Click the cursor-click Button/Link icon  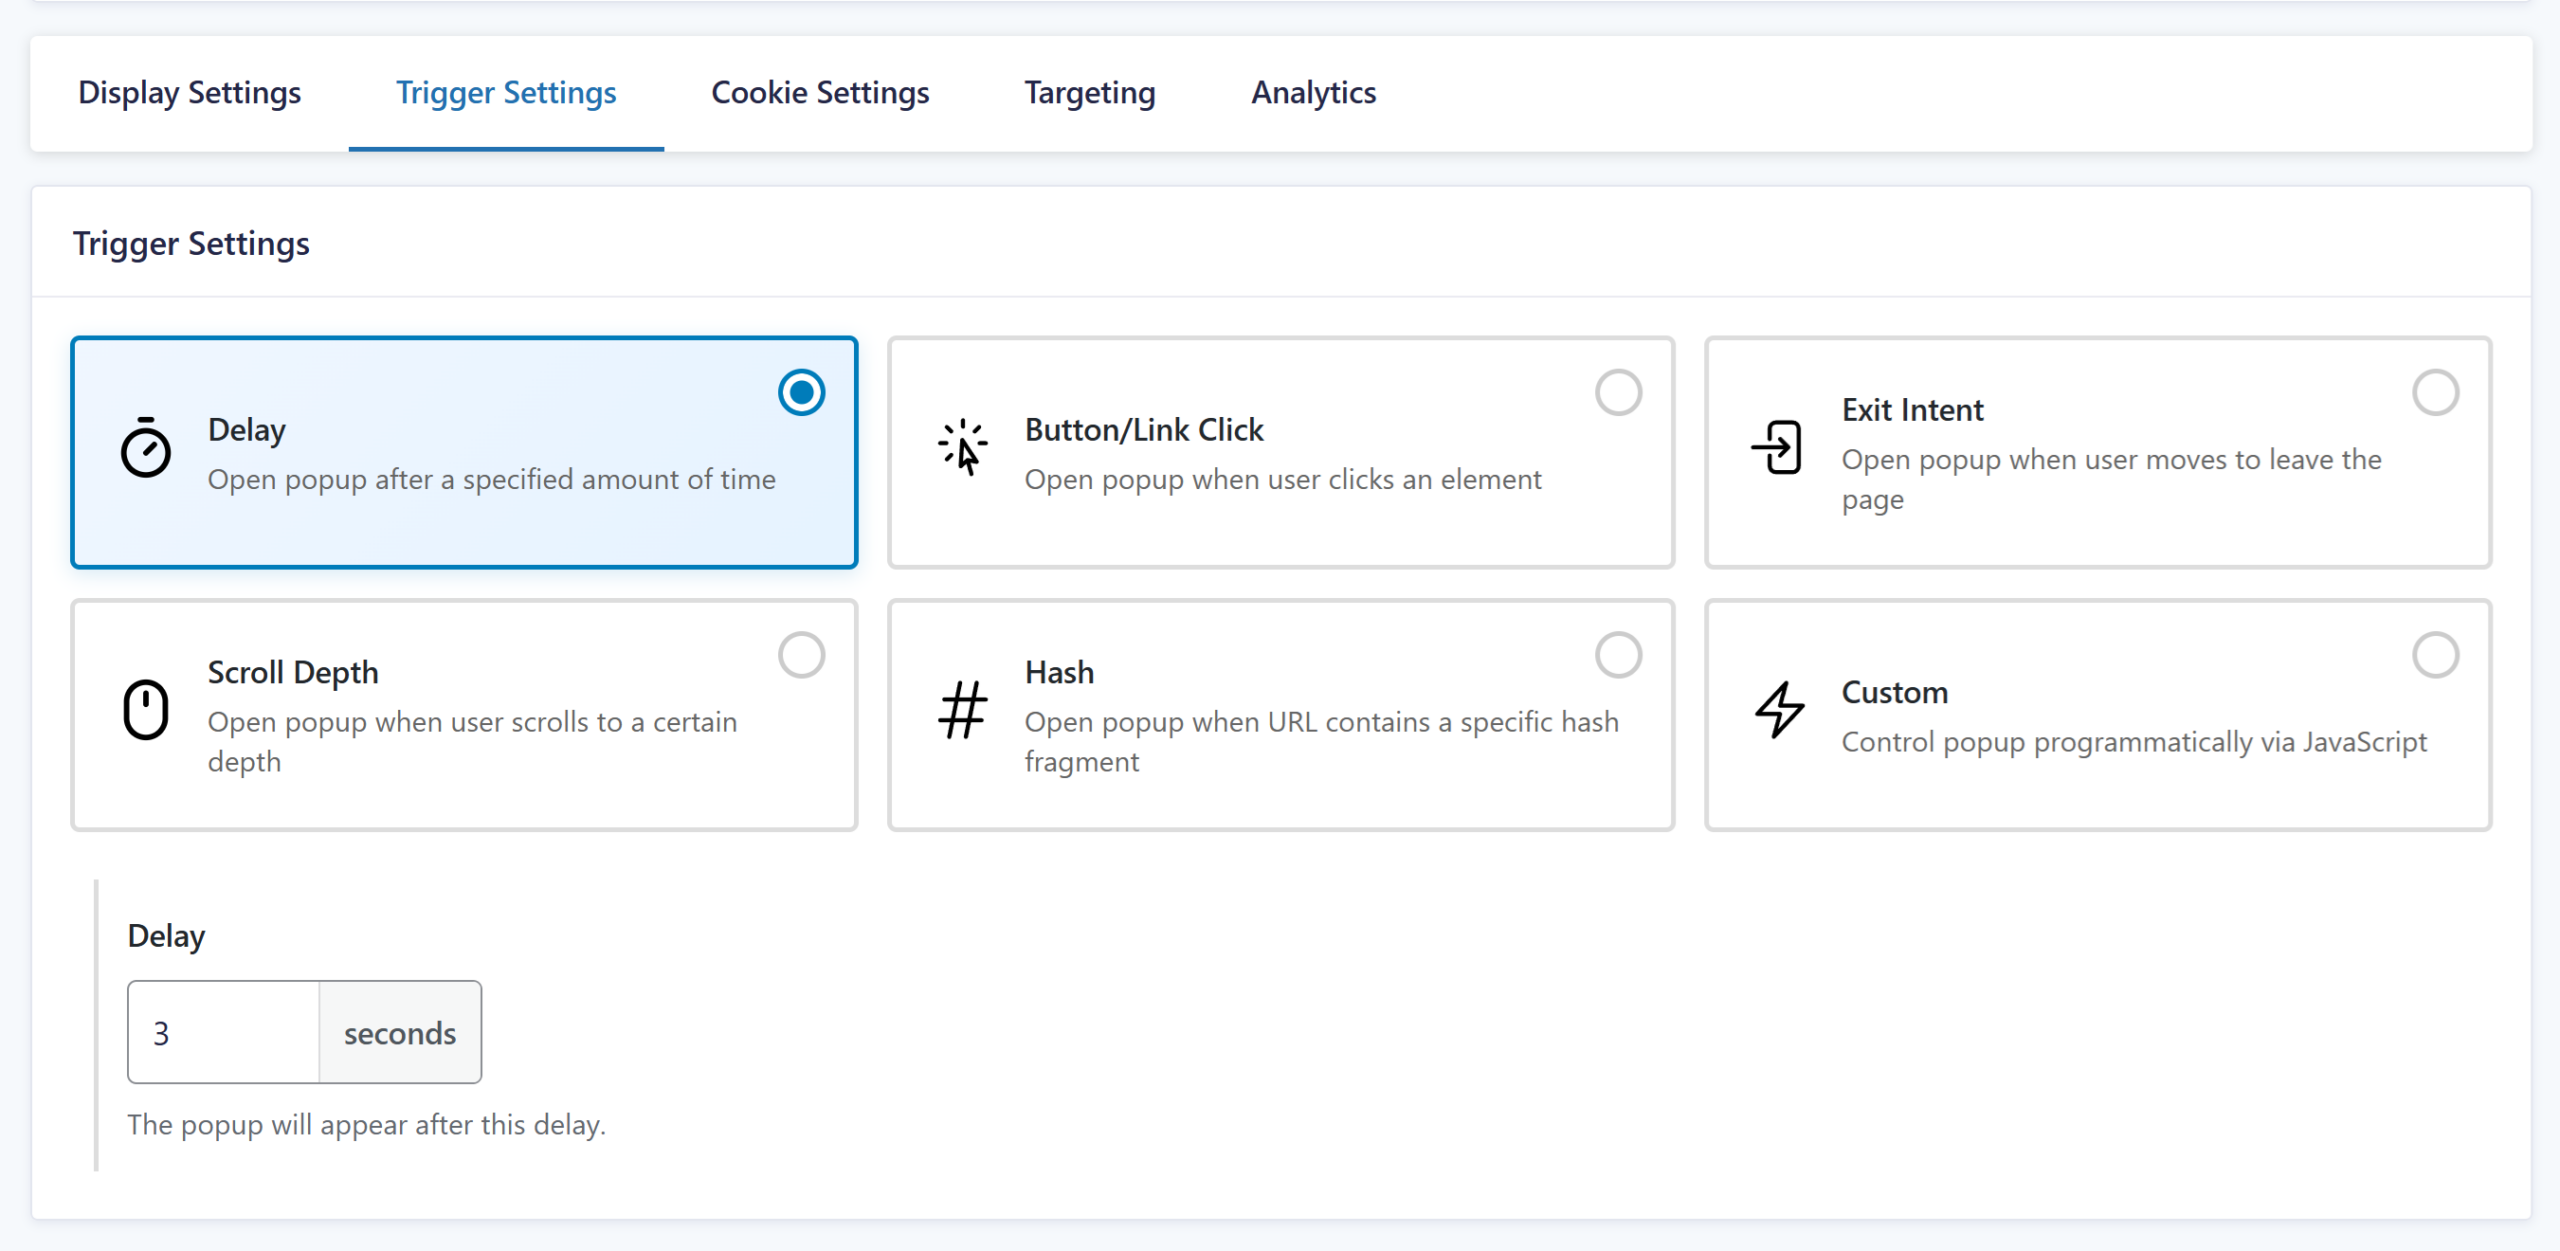pyautogui.click(x=962, y=446)
